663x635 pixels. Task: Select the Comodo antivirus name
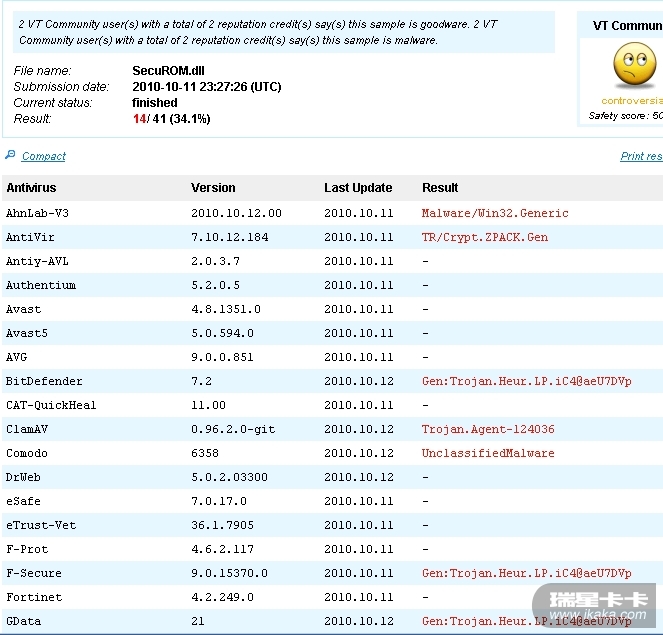click(x=27, y=454)
